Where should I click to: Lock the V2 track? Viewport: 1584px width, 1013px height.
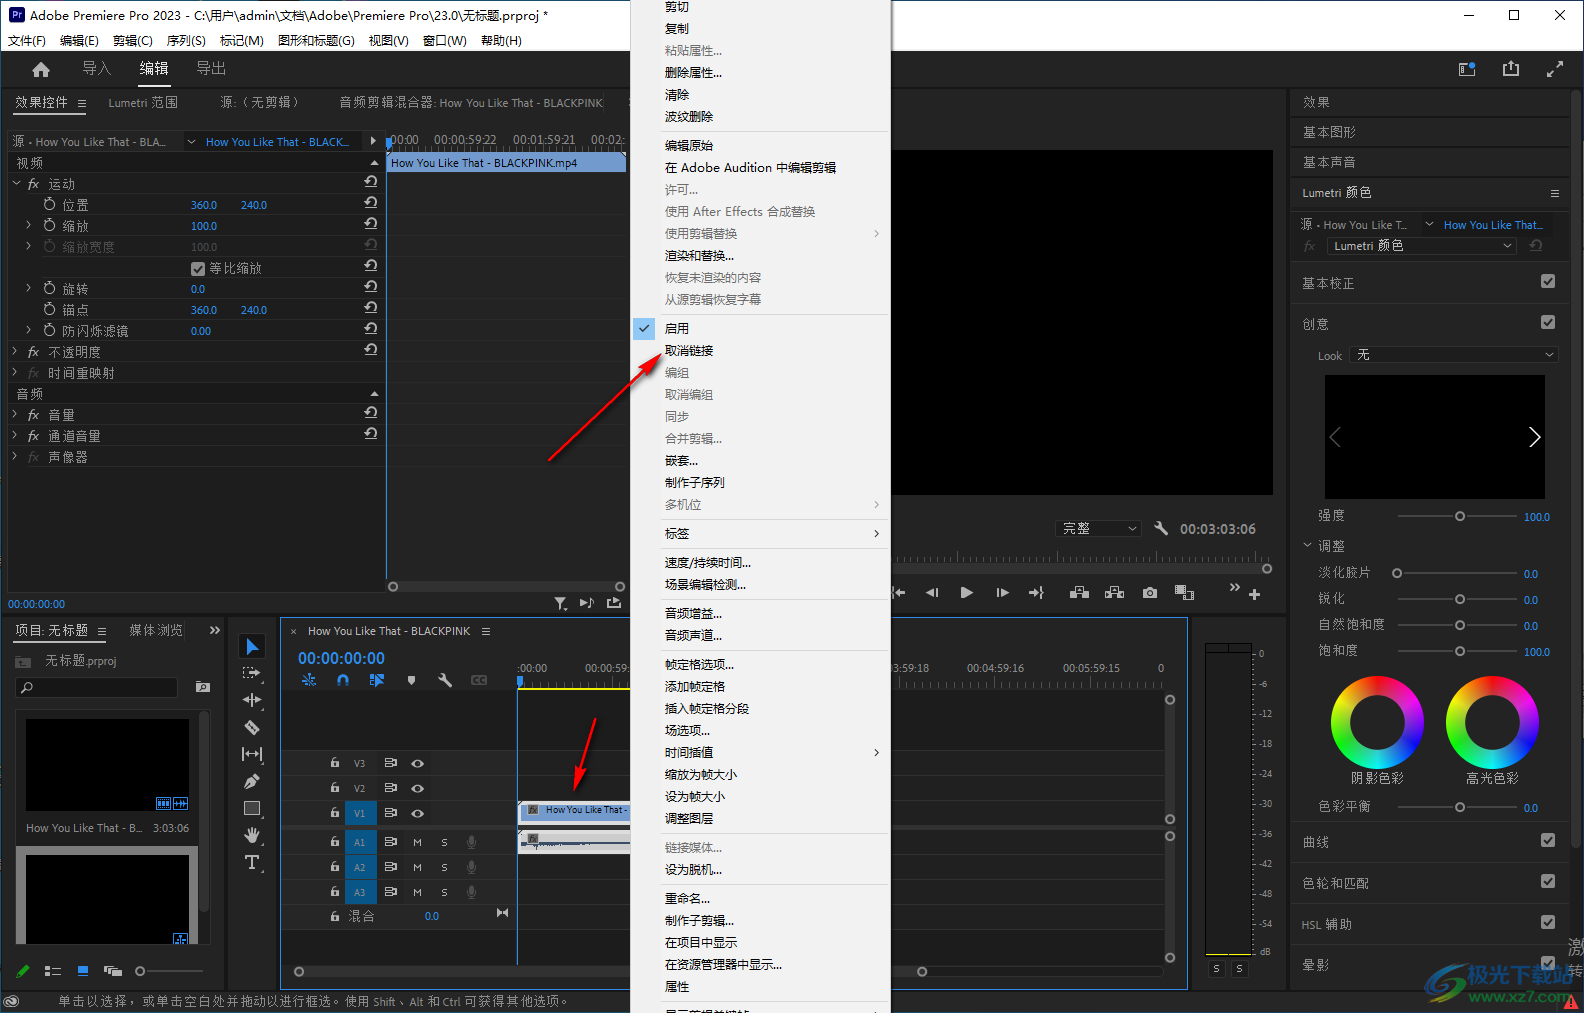pyautogui.click(x=335, y=787)
